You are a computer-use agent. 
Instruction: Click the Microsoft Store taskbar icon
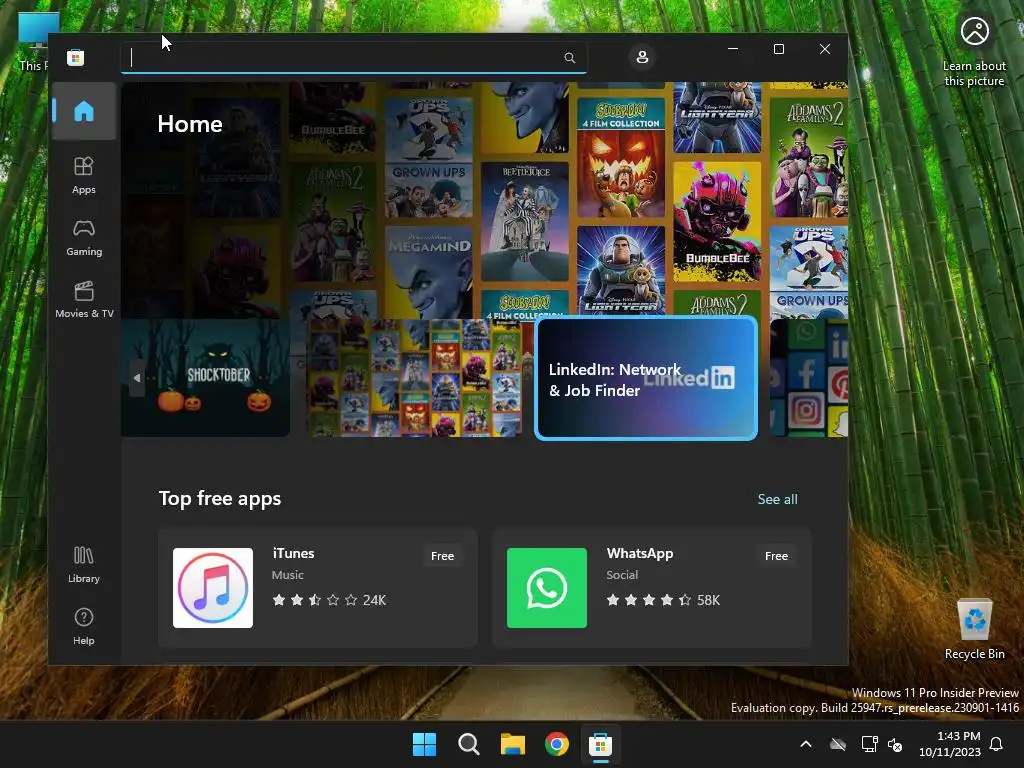[x=600, y=744]
